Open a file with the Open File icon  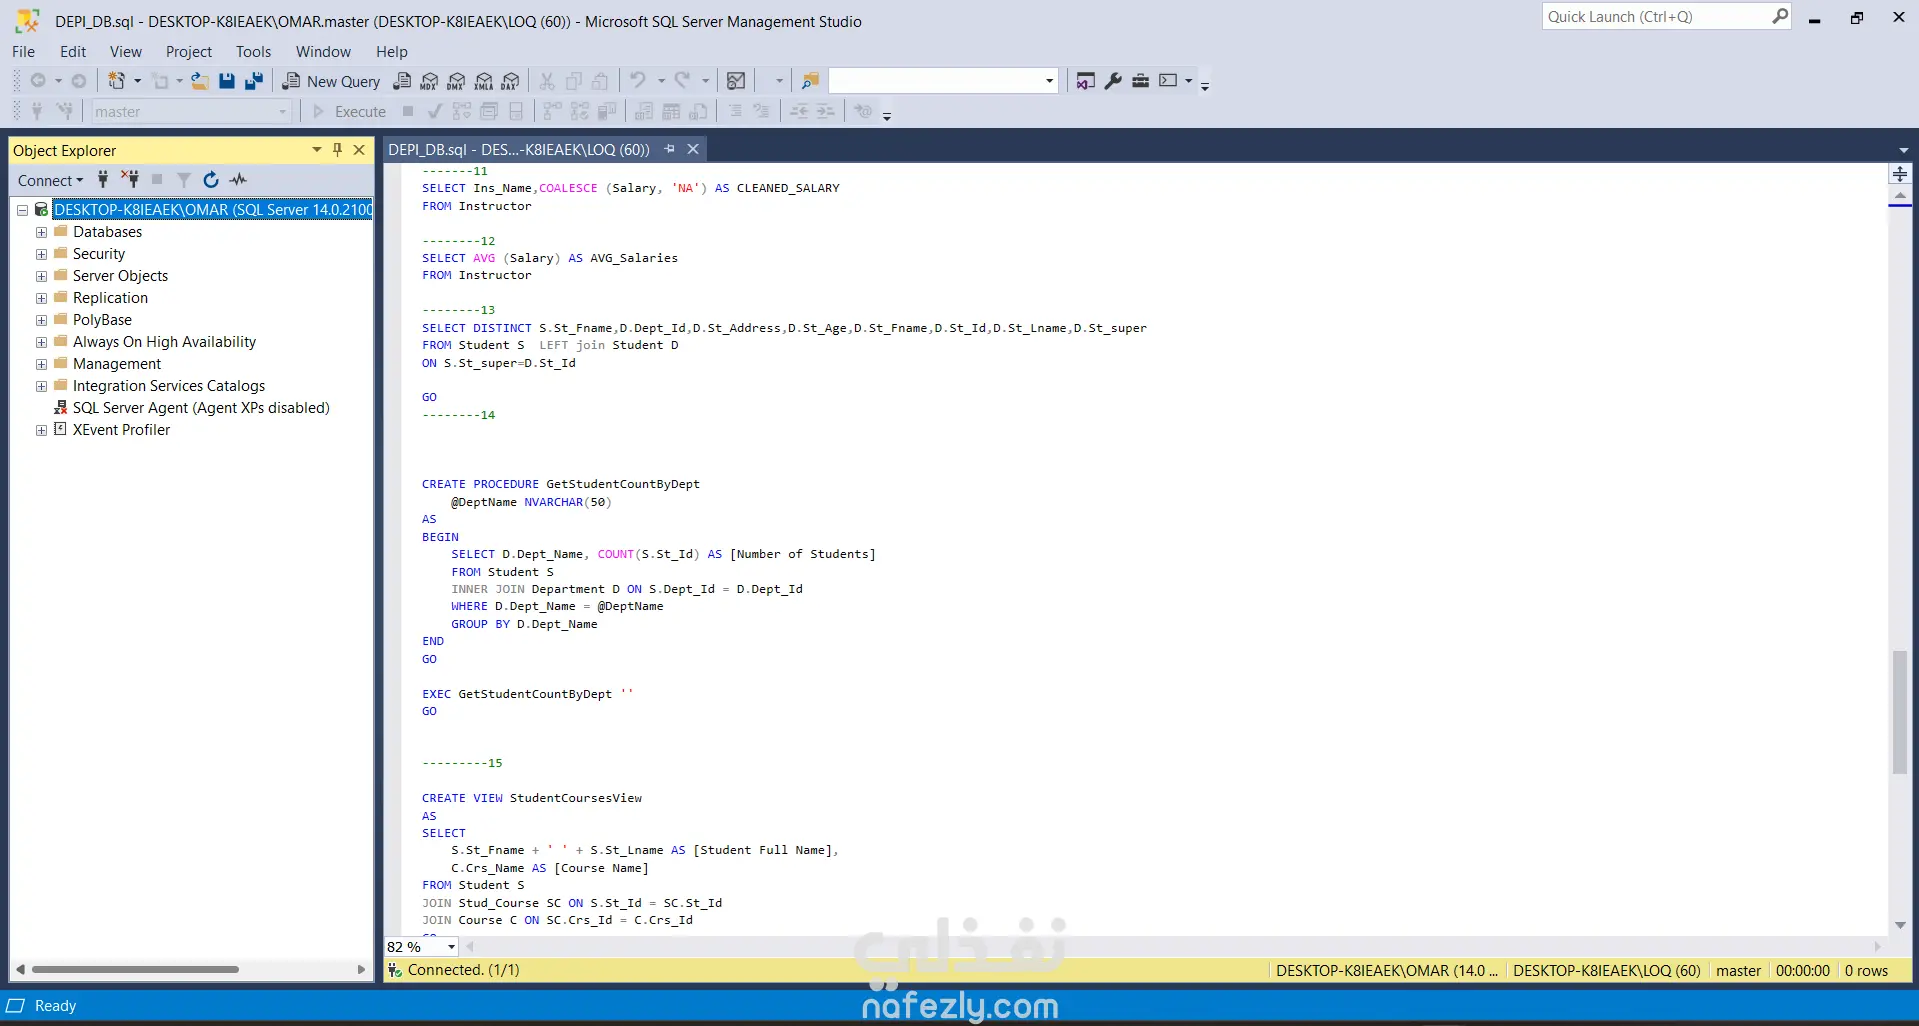[200, 81]
